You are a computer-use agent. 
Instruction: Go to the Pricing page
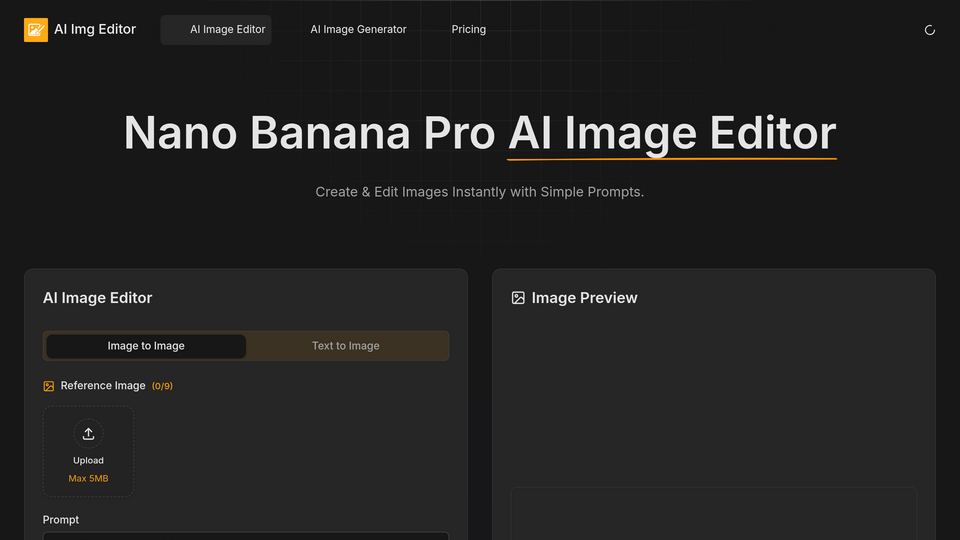click(x=468, y=29)
